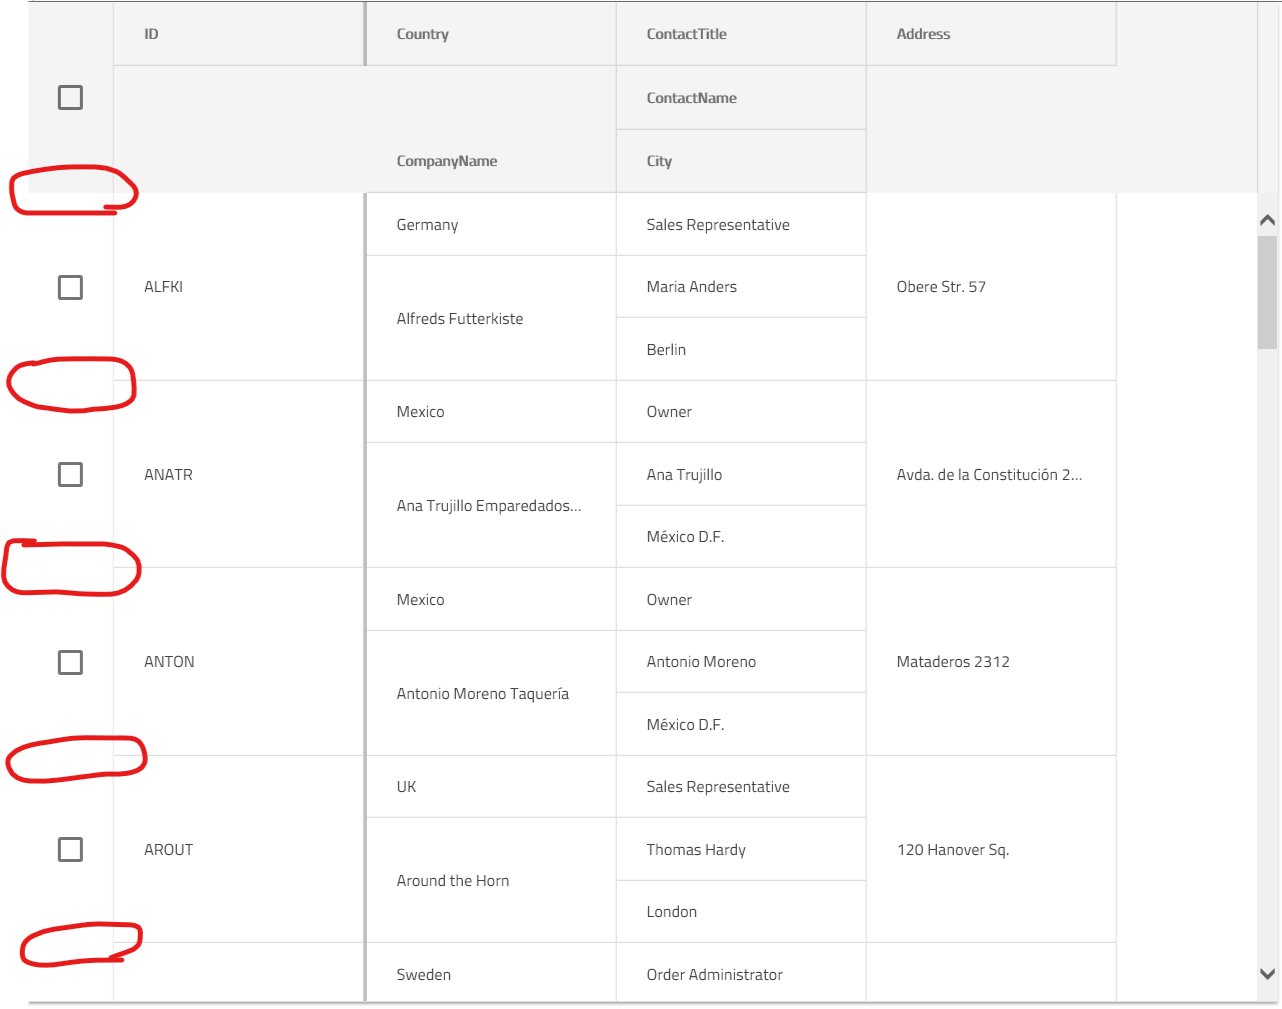Toggle the select-all checkbox in the header
The width and height of the screenshot is (1282, 1009).
click(70, 97)
